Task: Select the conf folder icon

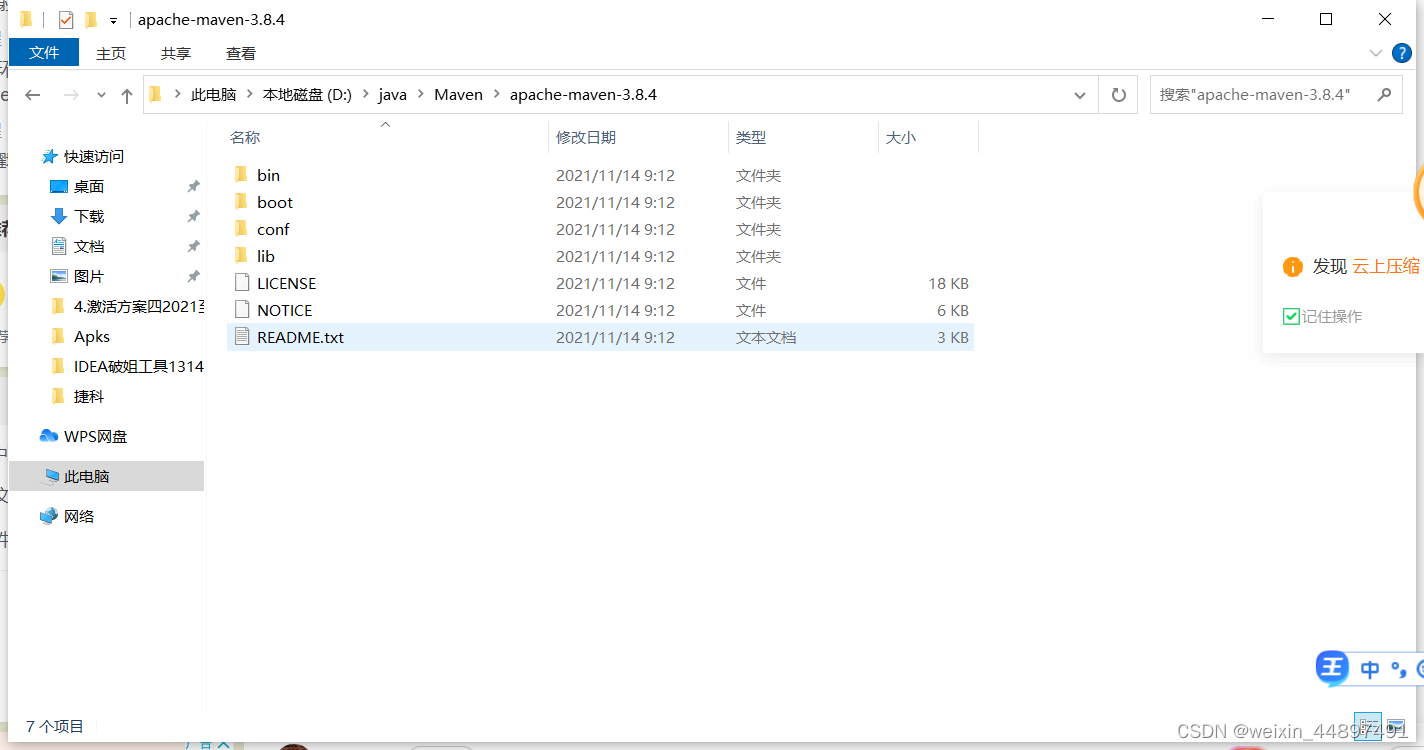Action: tap(241, 229)
